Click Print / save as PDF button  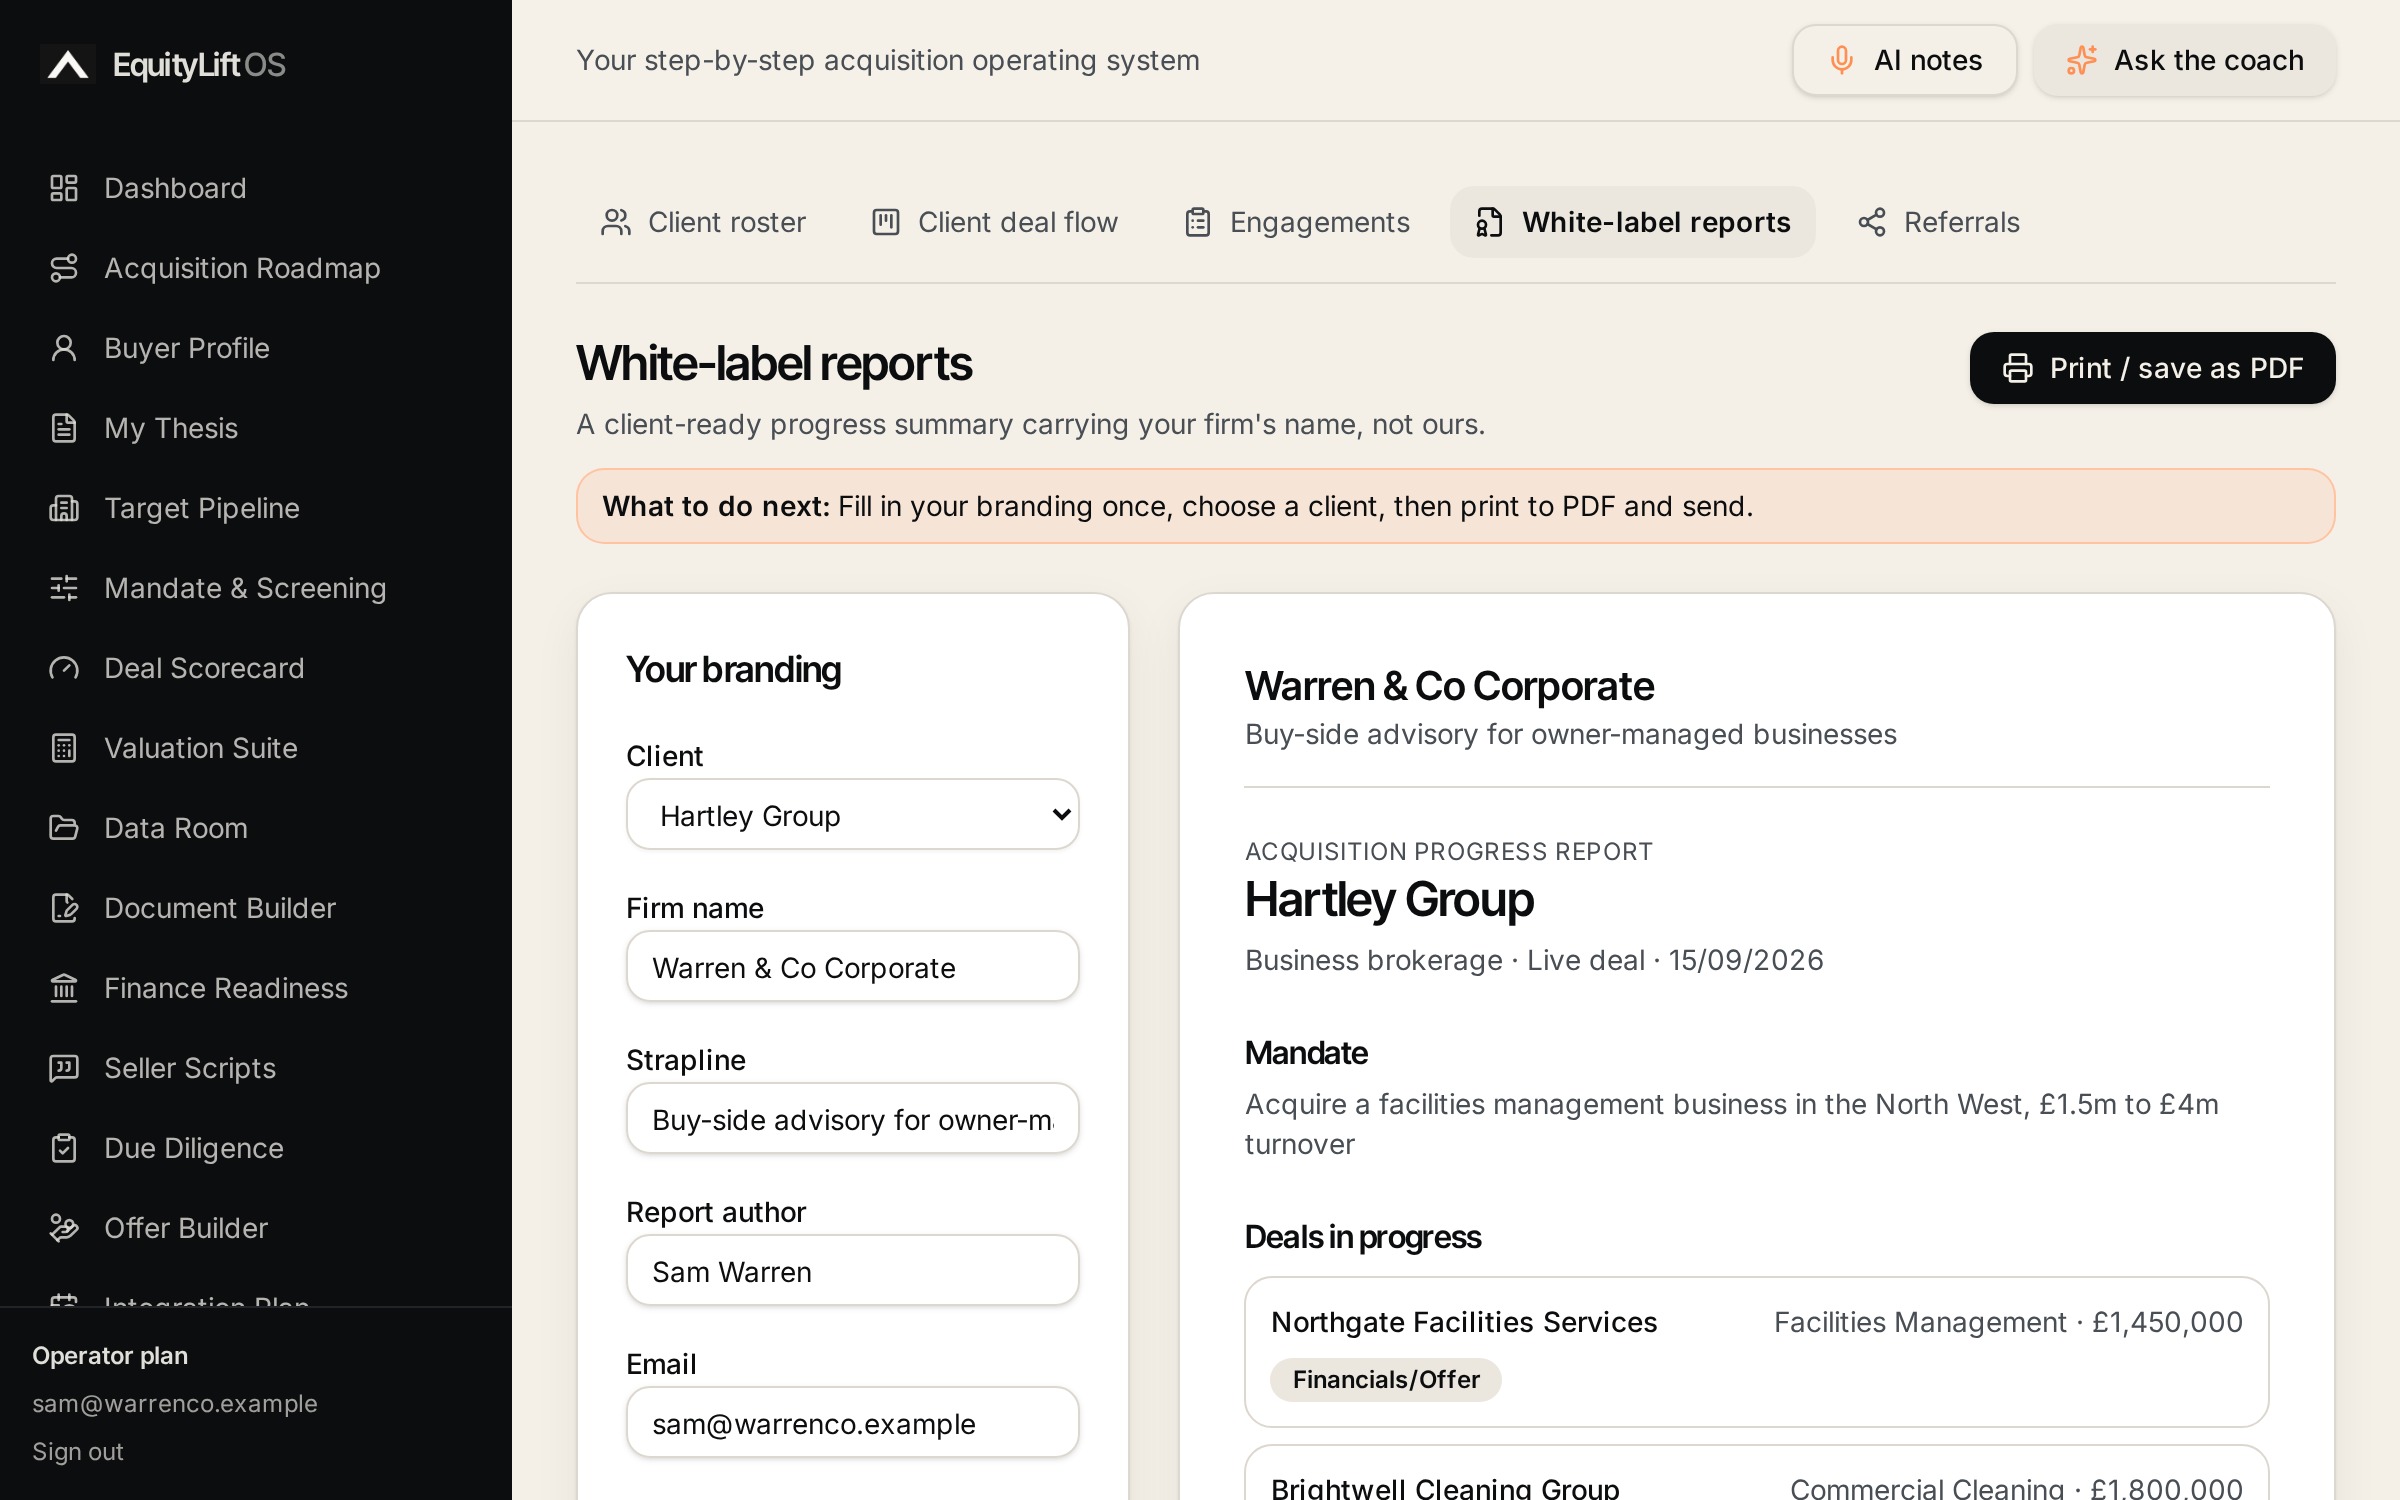(2152, 368)
